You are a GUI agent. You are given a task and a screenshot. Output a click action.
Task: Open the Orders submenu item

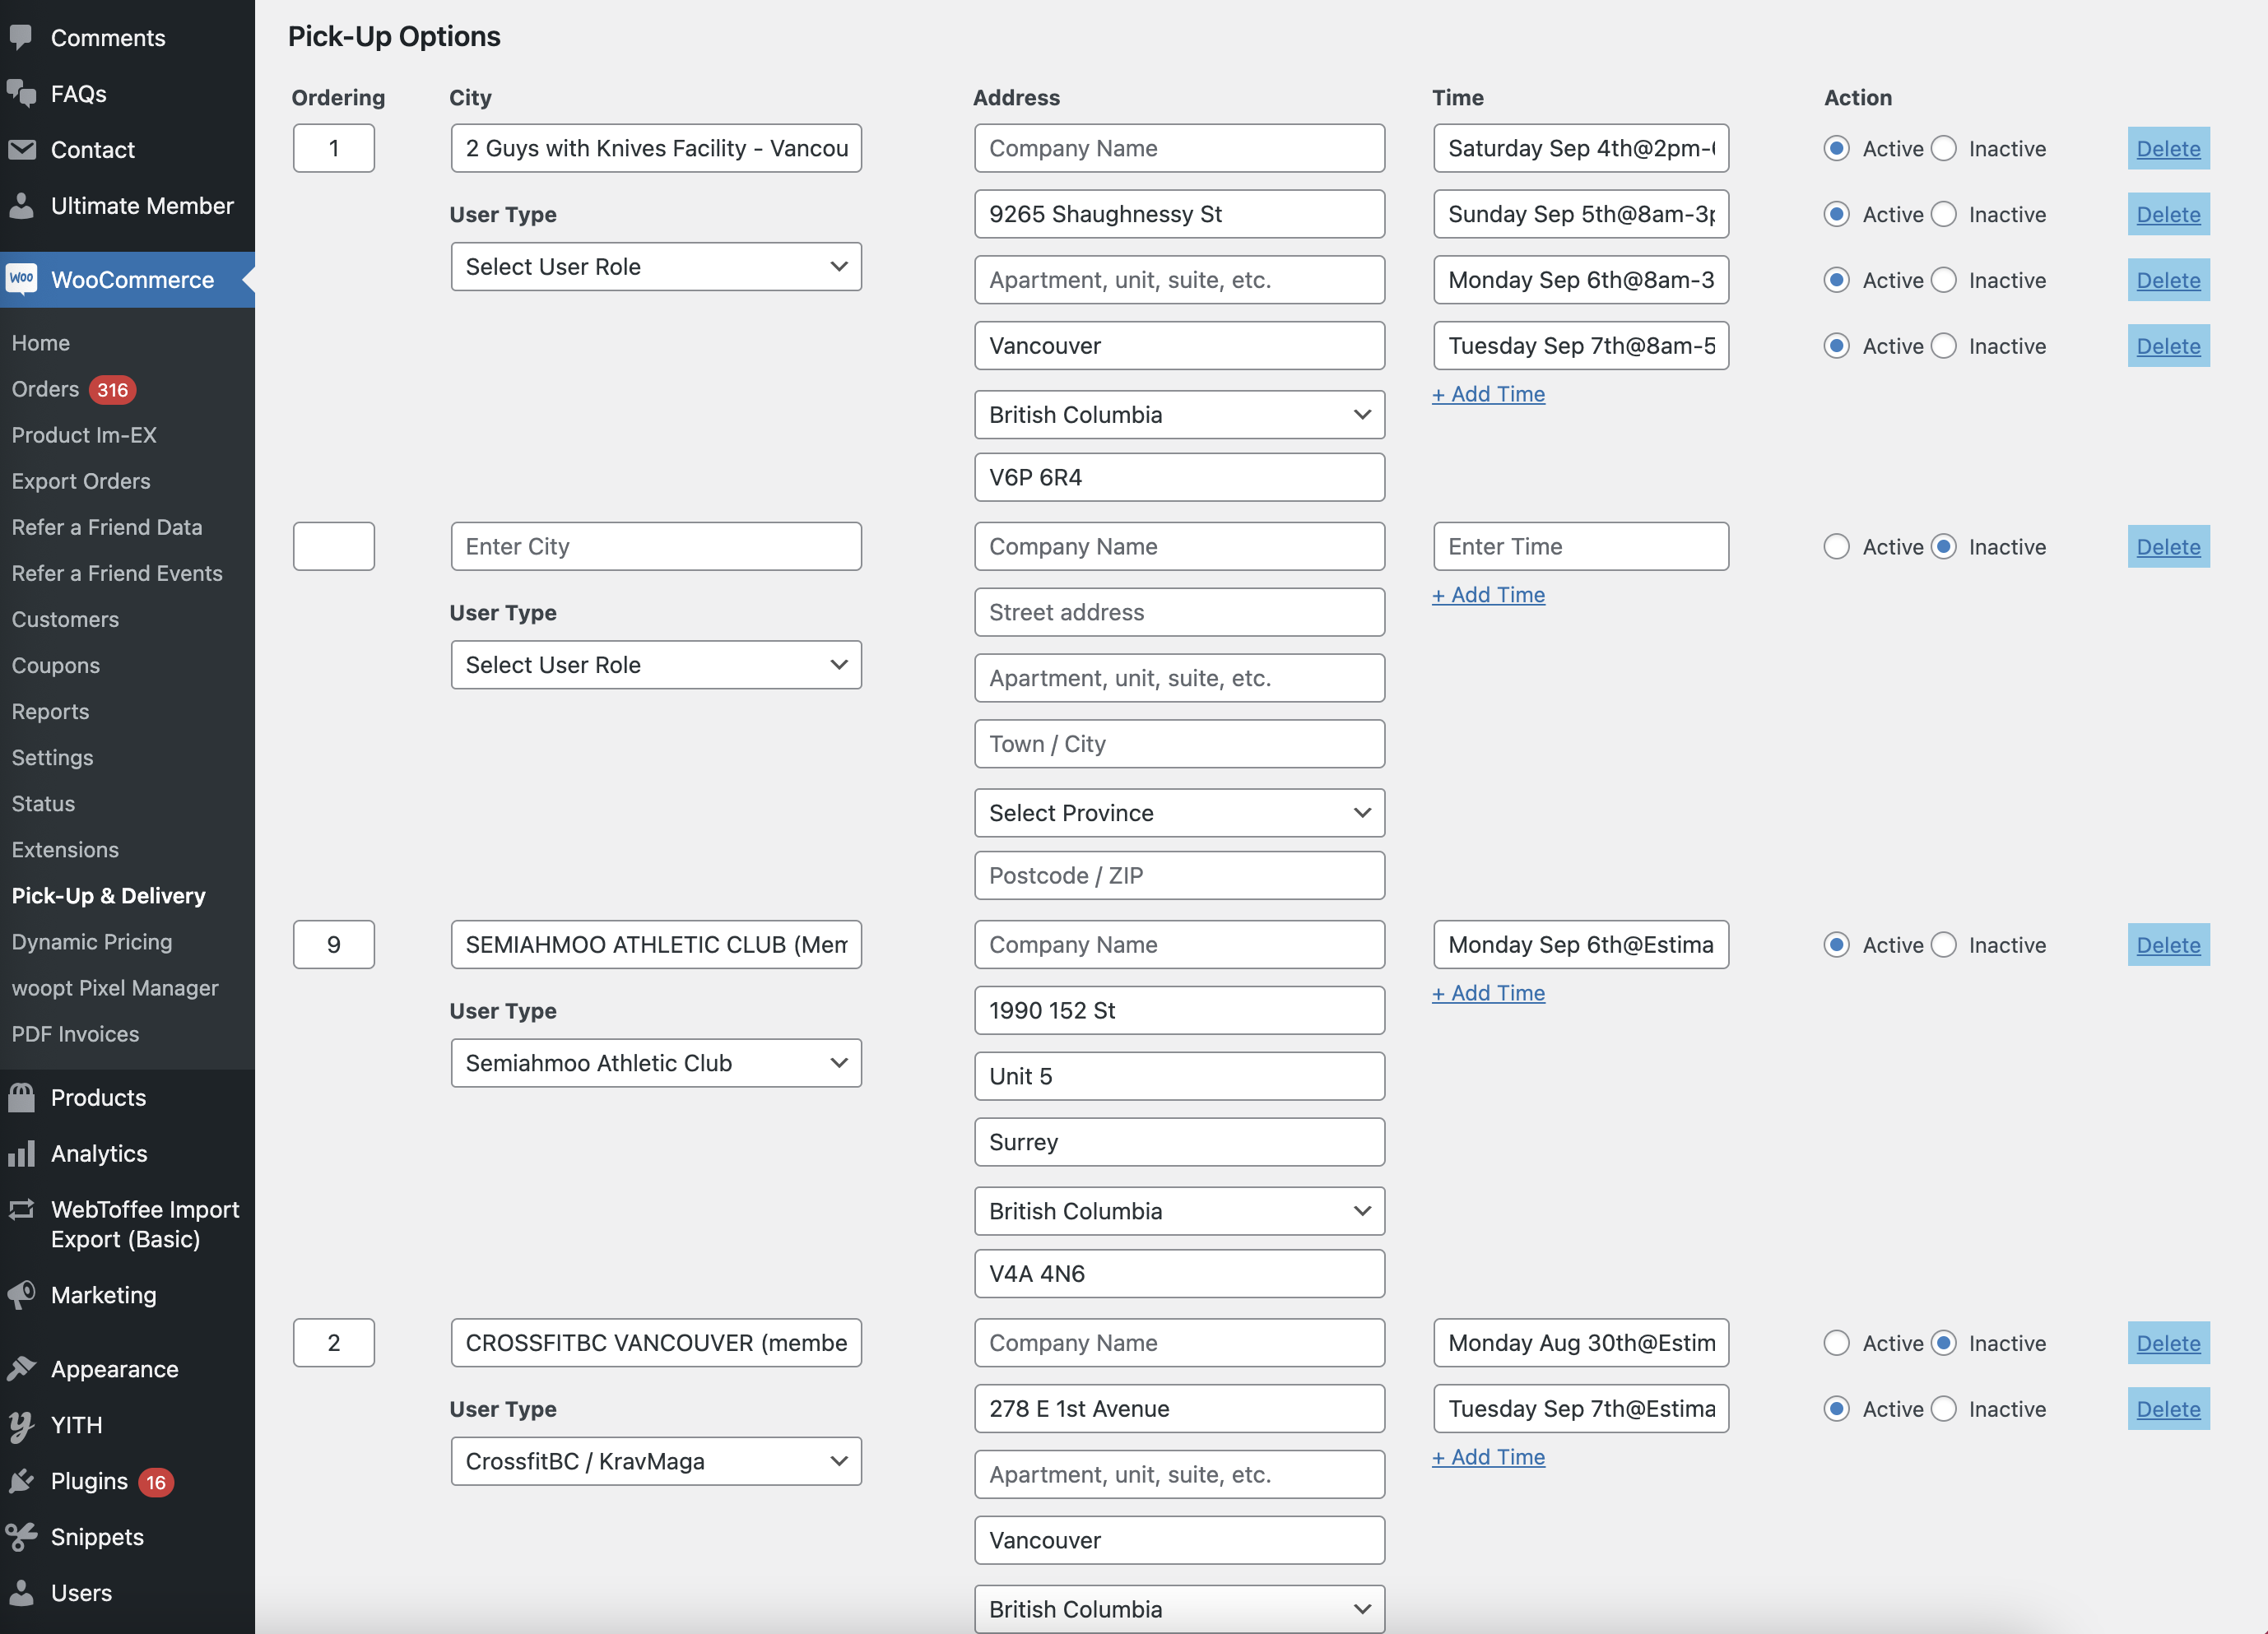[x=45, y=389]
